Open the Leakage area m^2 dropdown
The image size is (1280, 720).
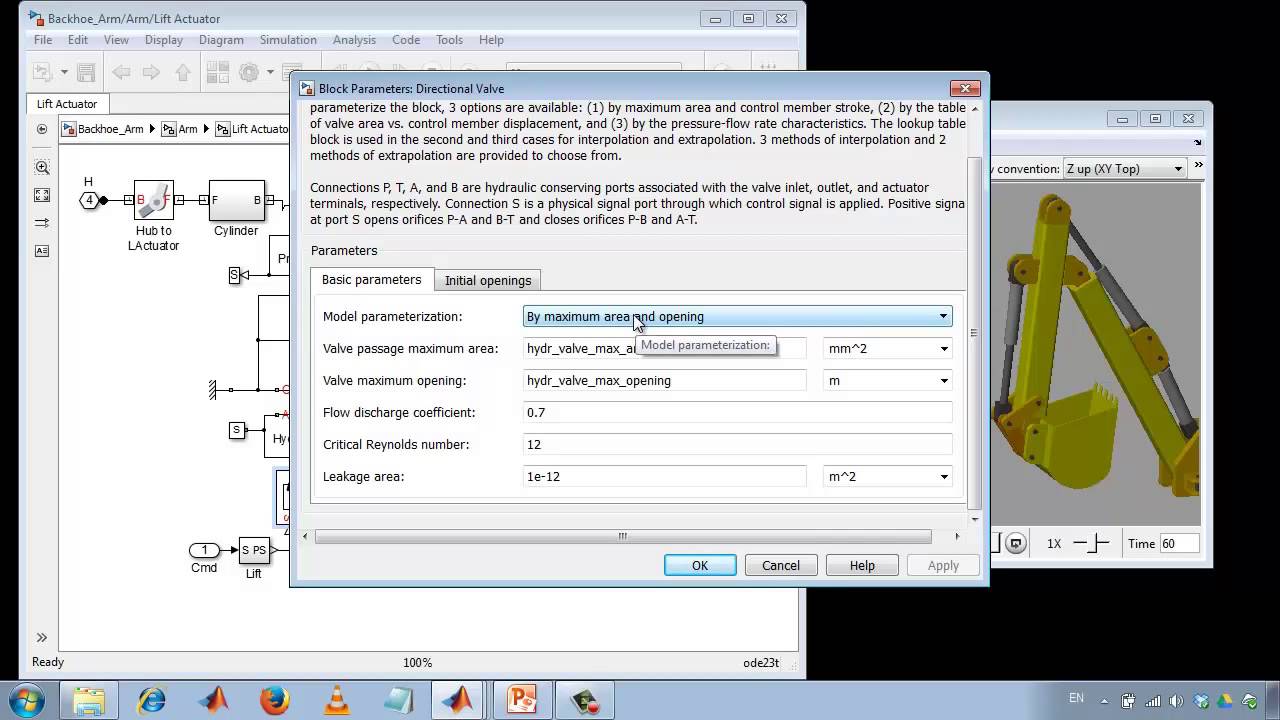point(887,476)
